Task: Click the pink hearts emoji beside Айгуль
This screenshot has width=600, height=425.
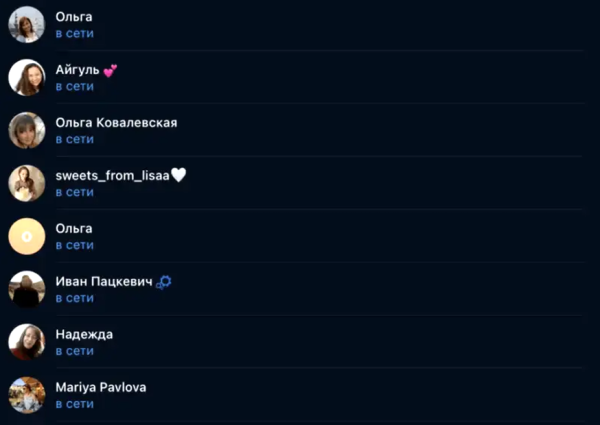Action: (110, 70)
